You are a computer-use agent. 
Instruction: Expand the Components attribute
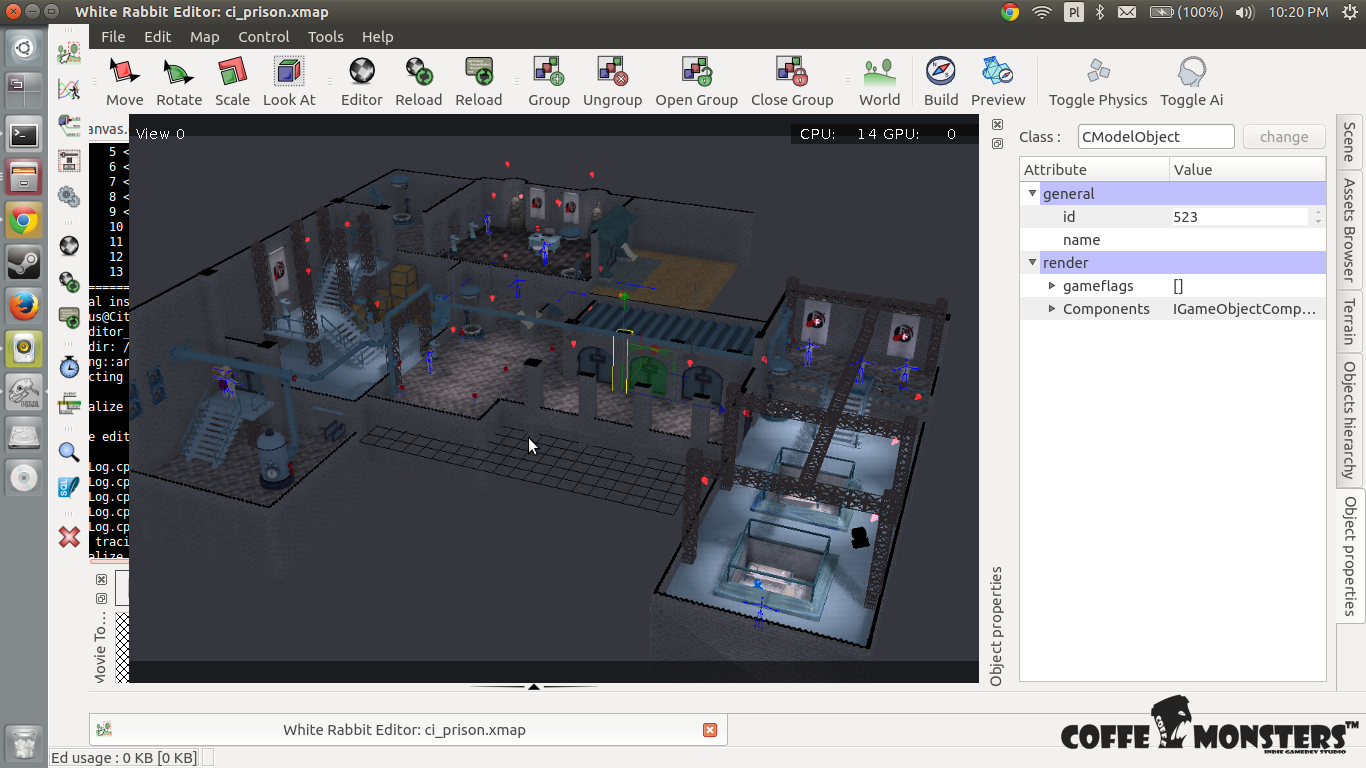pyautogui.click(x=1052, y=309)
